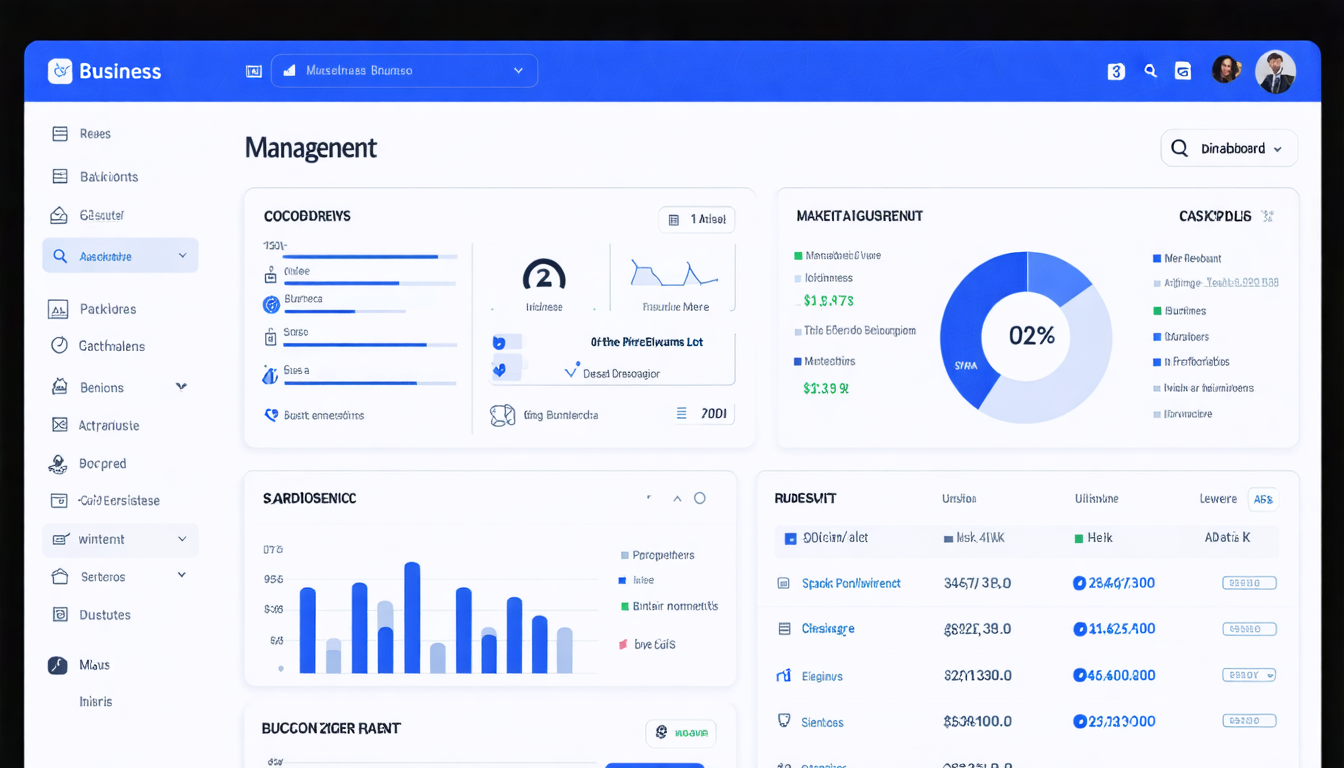The image size is (1344, 768).
Task: Toggle the green Burtimes legend marker
Action: [x=1157, y=311]
